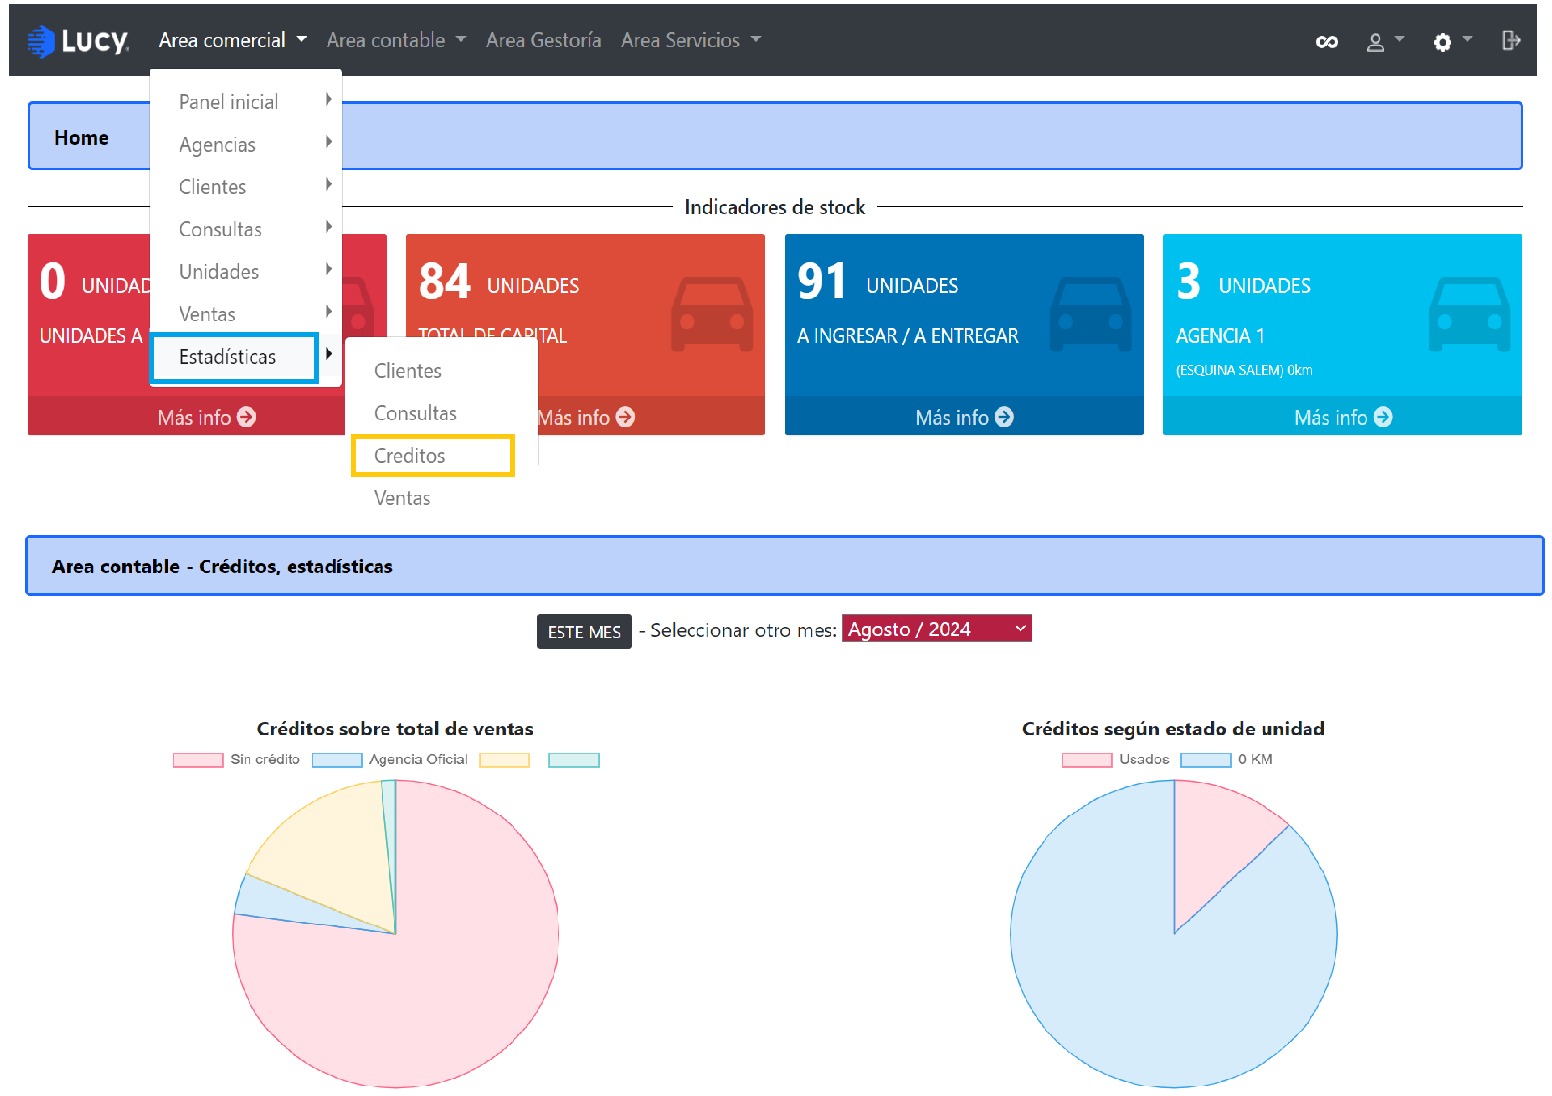This screenshot has width=1552, height=1096.
Task: Toggle 0 KM legend swatch
Action: [1206, 760]
